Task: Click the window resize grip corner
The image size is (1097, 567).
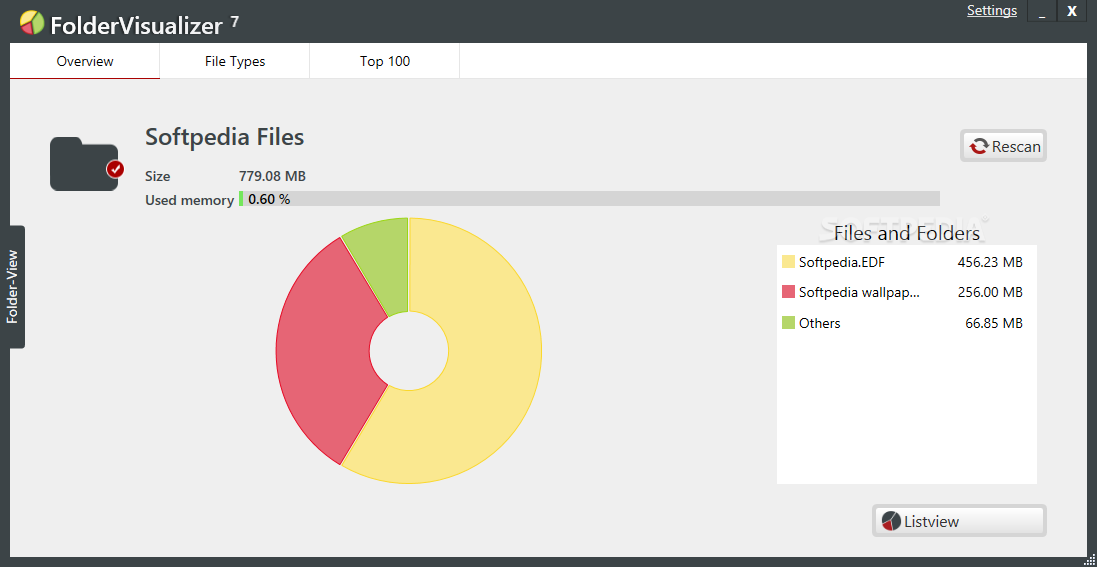Action: click(x=1089, y=559)
